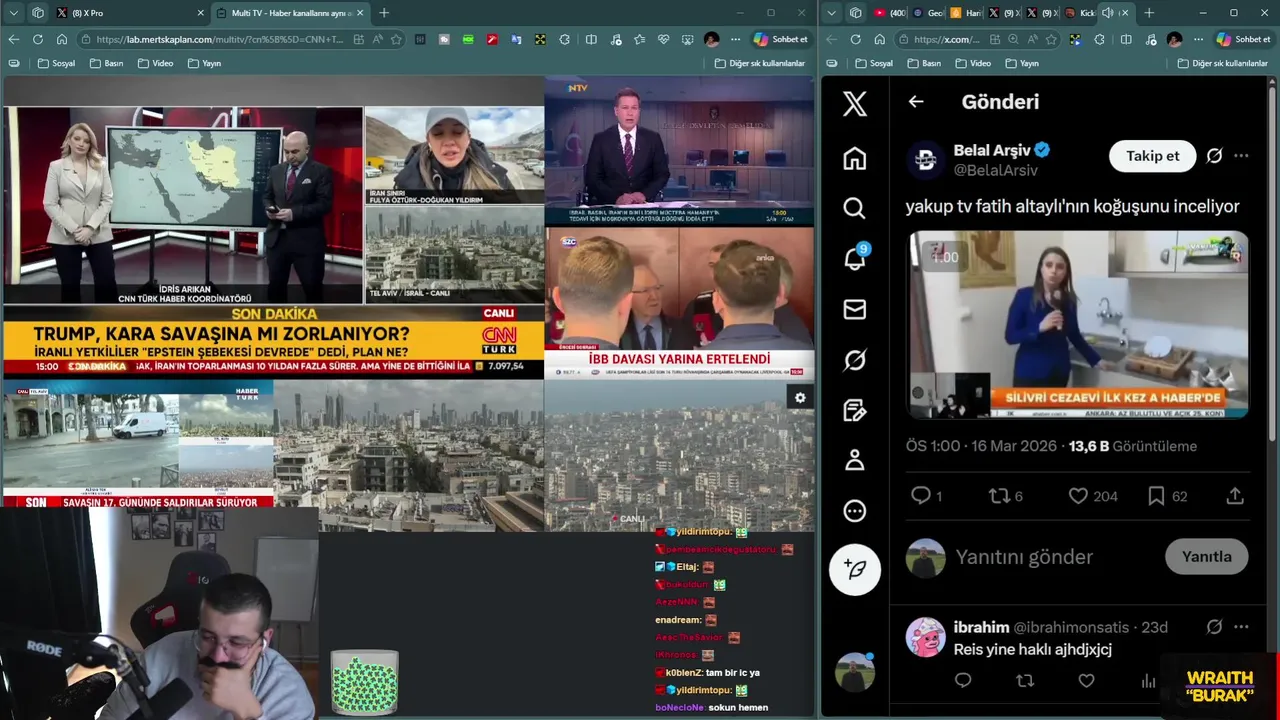This screenshot has height=720, width=1280.
Task: Repost Belal Arşiv's post
Action: point(999,496)
